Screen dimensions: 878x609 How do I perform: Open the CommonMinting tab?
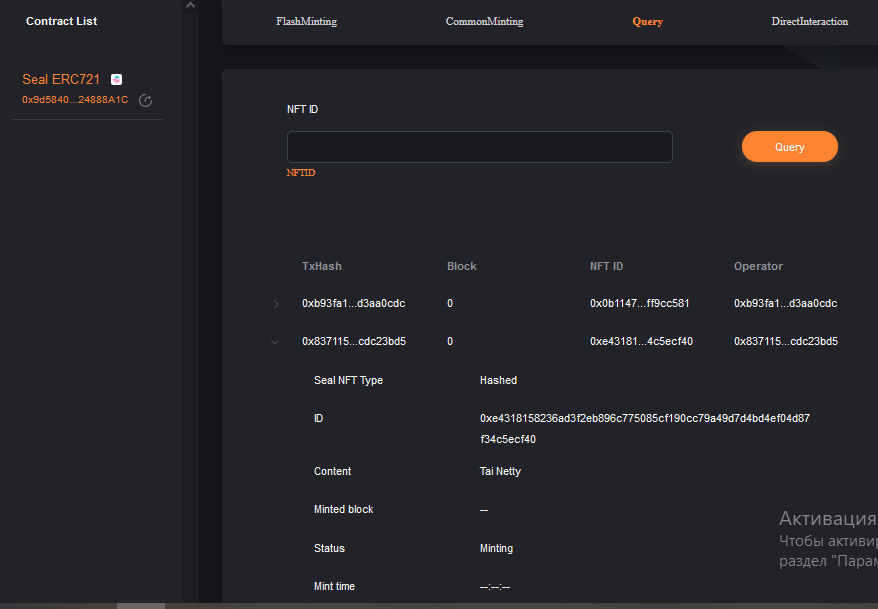tap(484, 21)
